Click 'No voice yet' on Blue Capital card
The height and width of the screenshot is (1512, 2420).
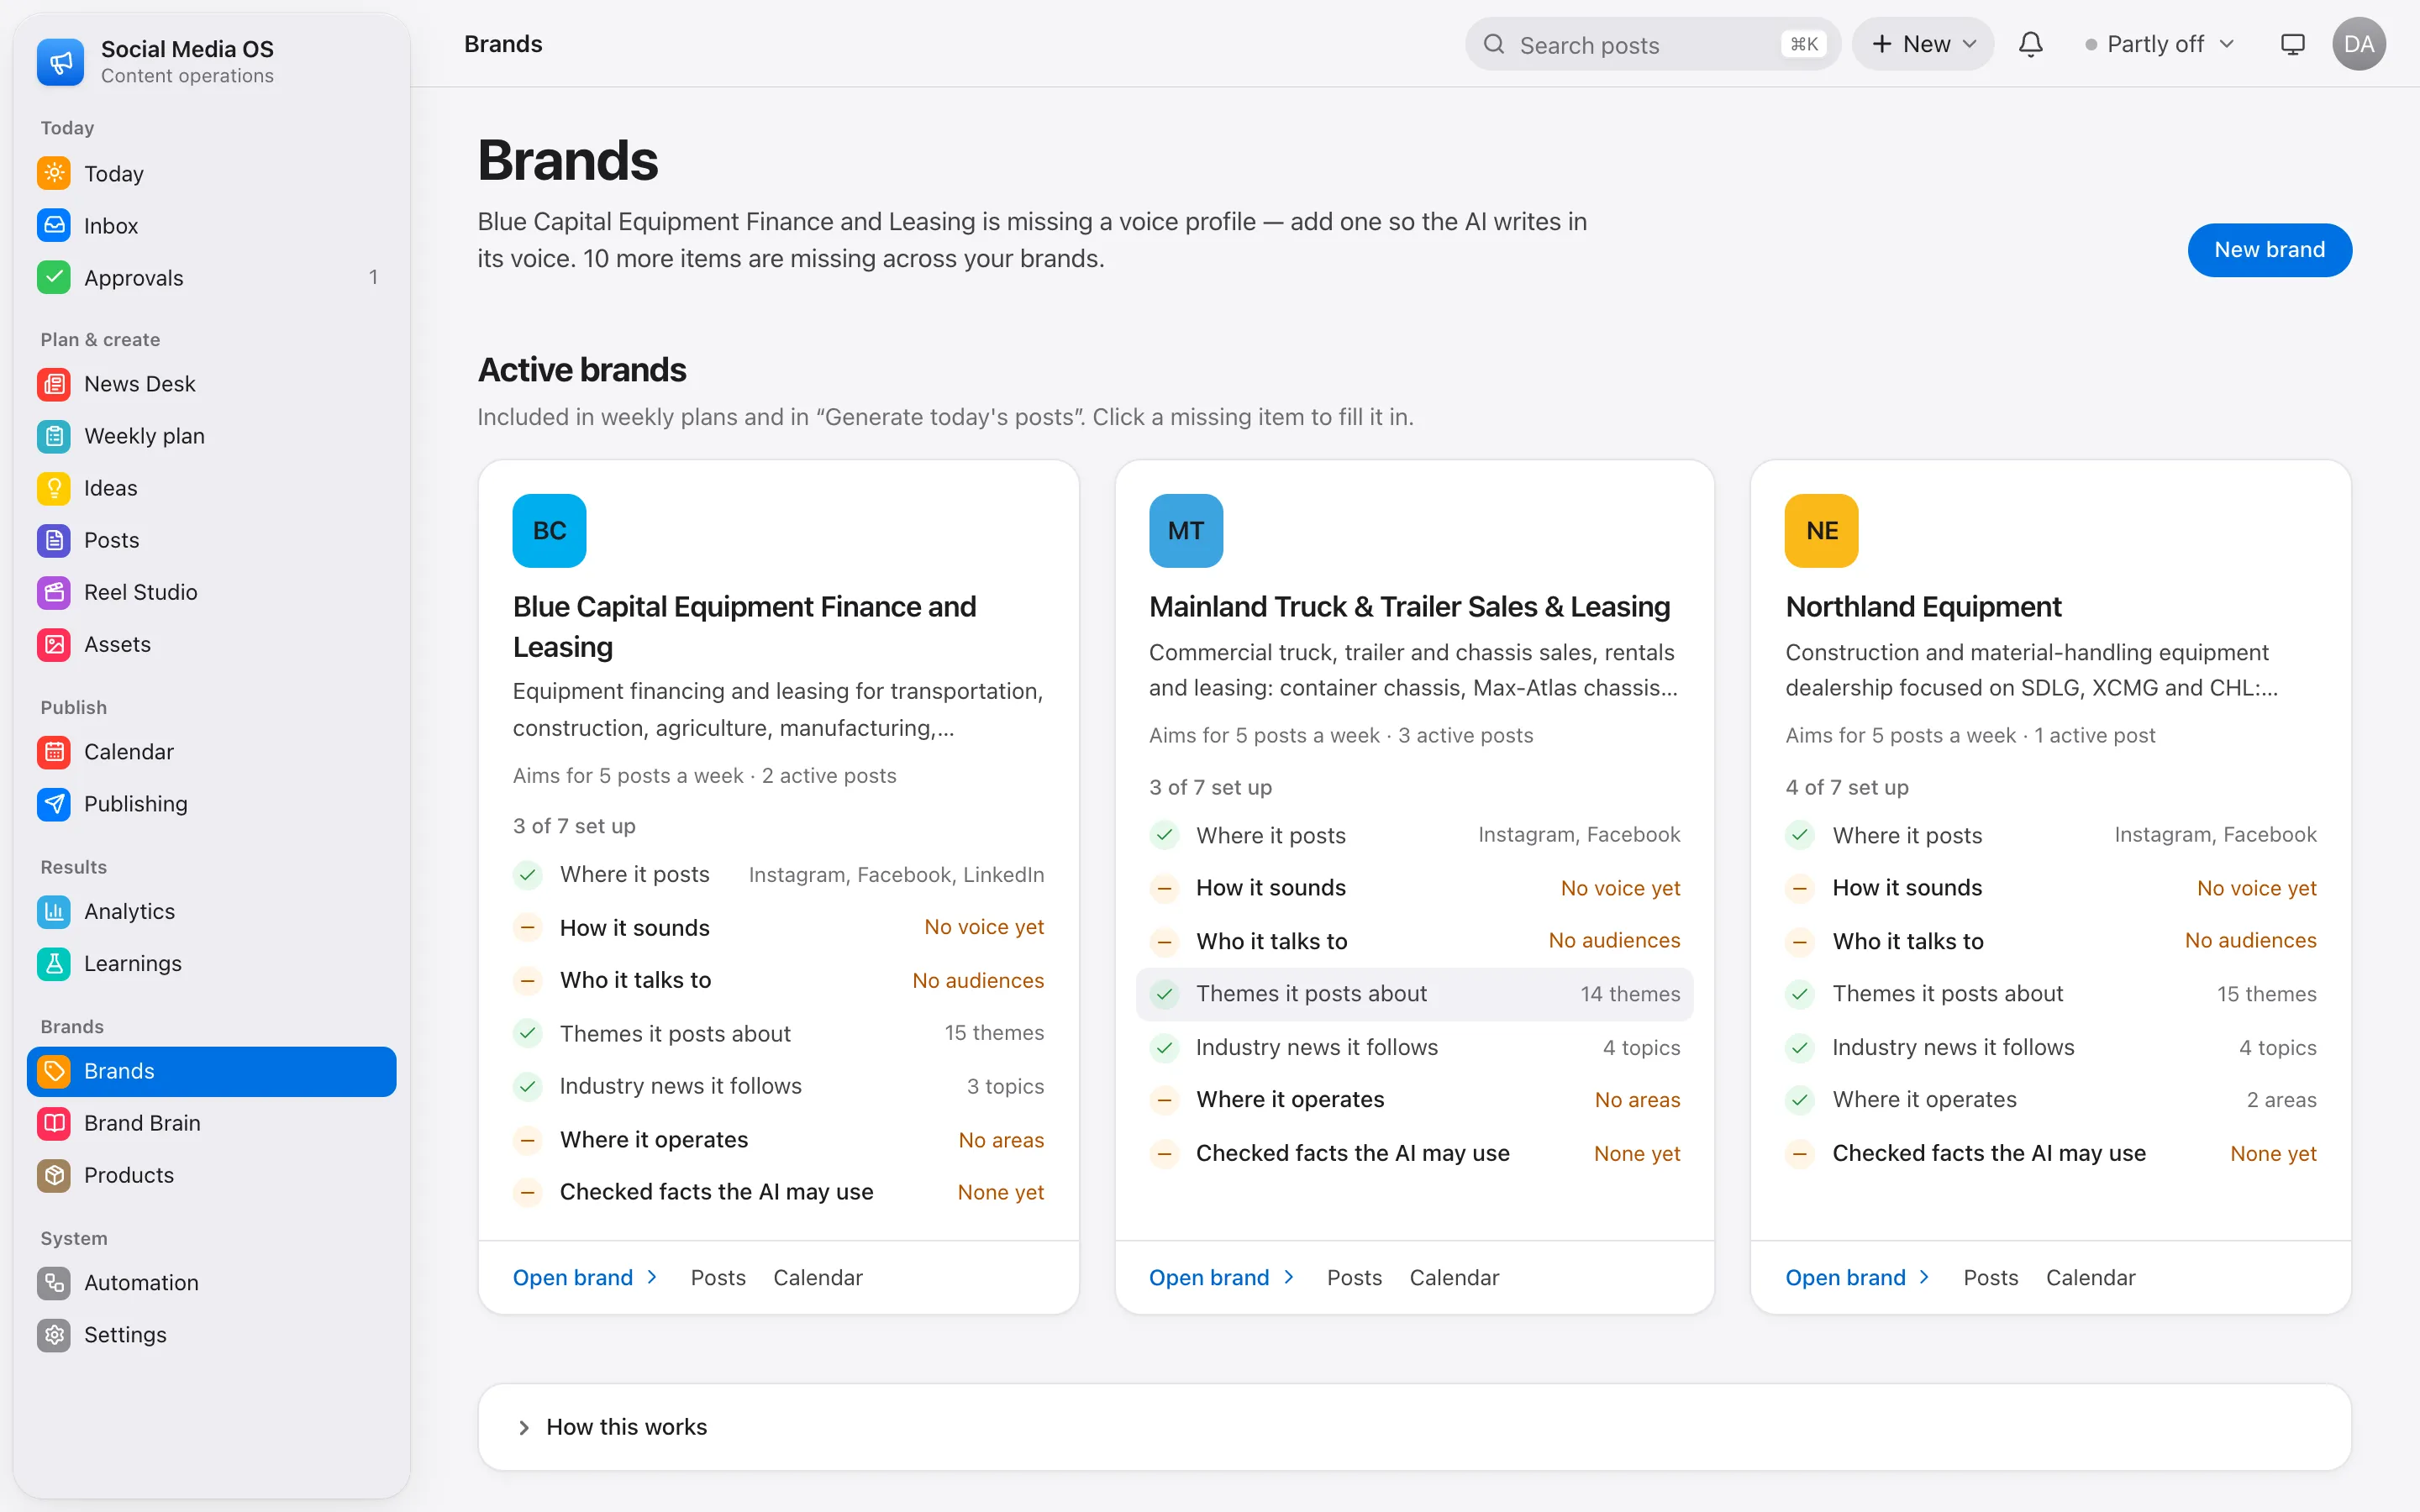coord(983,927)
